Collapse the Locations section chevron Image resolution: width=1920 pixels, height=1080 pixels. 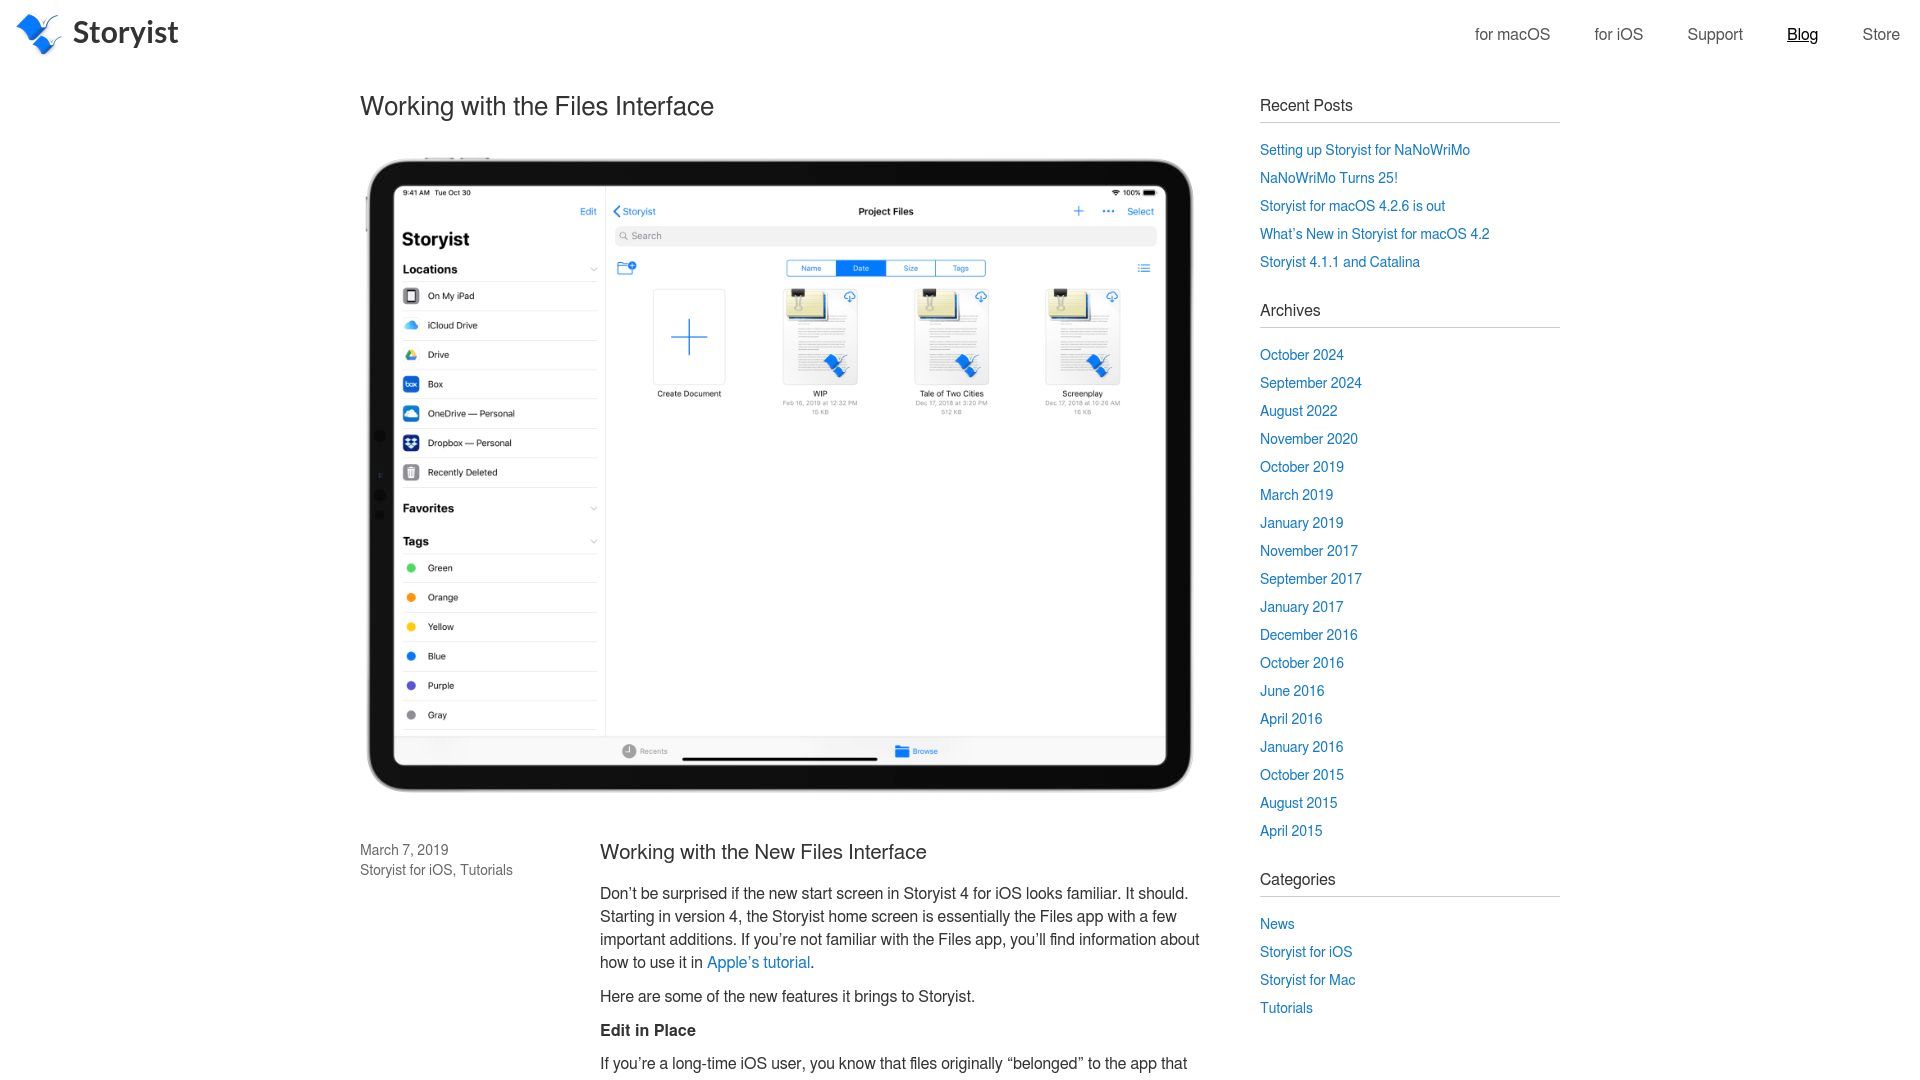[593, 270]
